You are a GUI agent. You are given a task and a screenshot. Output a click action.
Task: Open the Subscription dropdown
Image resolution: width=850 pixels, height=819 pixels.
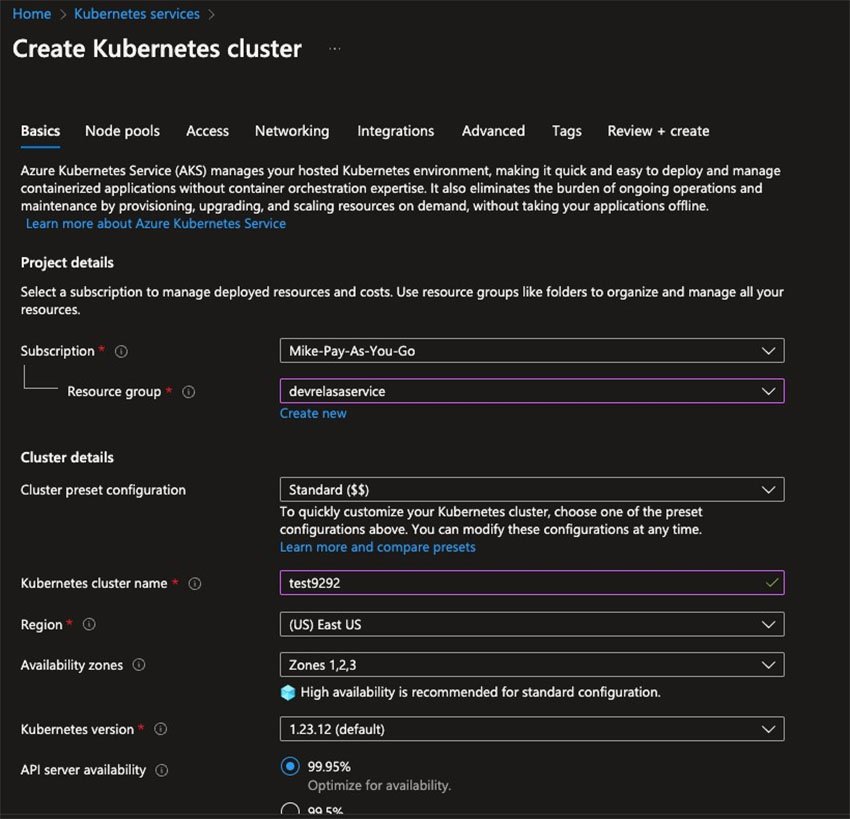tap(531, 351)
